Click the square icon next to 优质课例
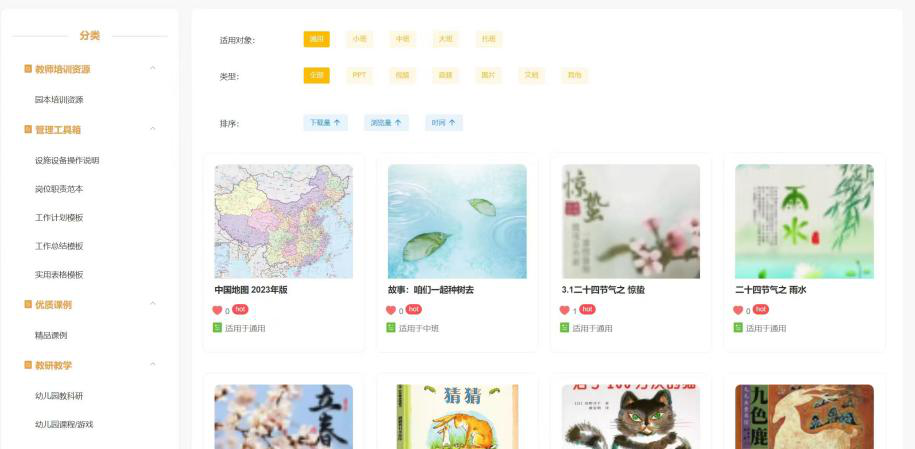915x449 pixels. tap(28, 304)
